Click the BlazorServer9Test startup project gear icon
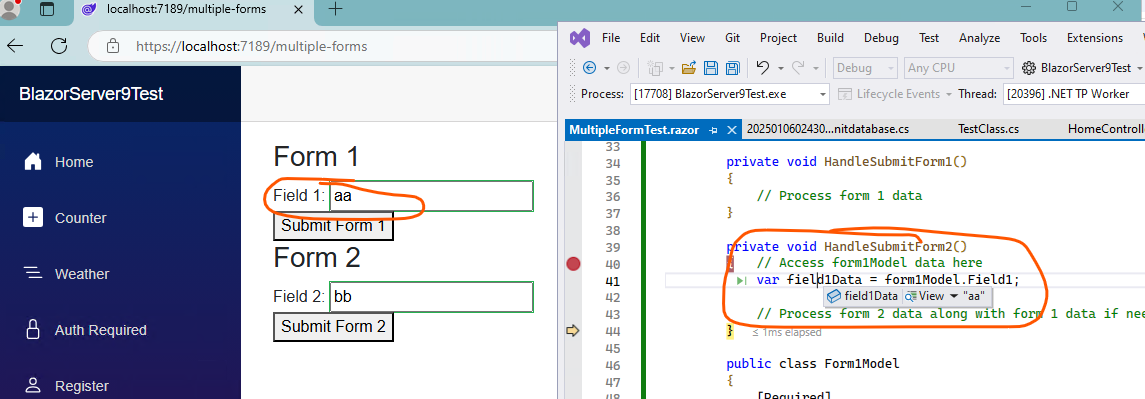The image size is (1145, 399). [1029, 68]
